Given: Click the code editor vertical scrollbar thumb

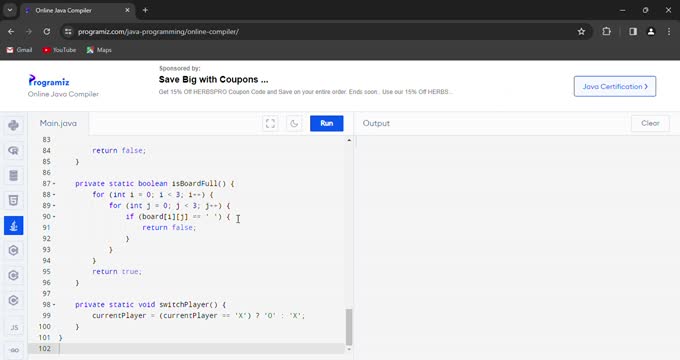Looking at the screenshot, I should tap(349, 327).
